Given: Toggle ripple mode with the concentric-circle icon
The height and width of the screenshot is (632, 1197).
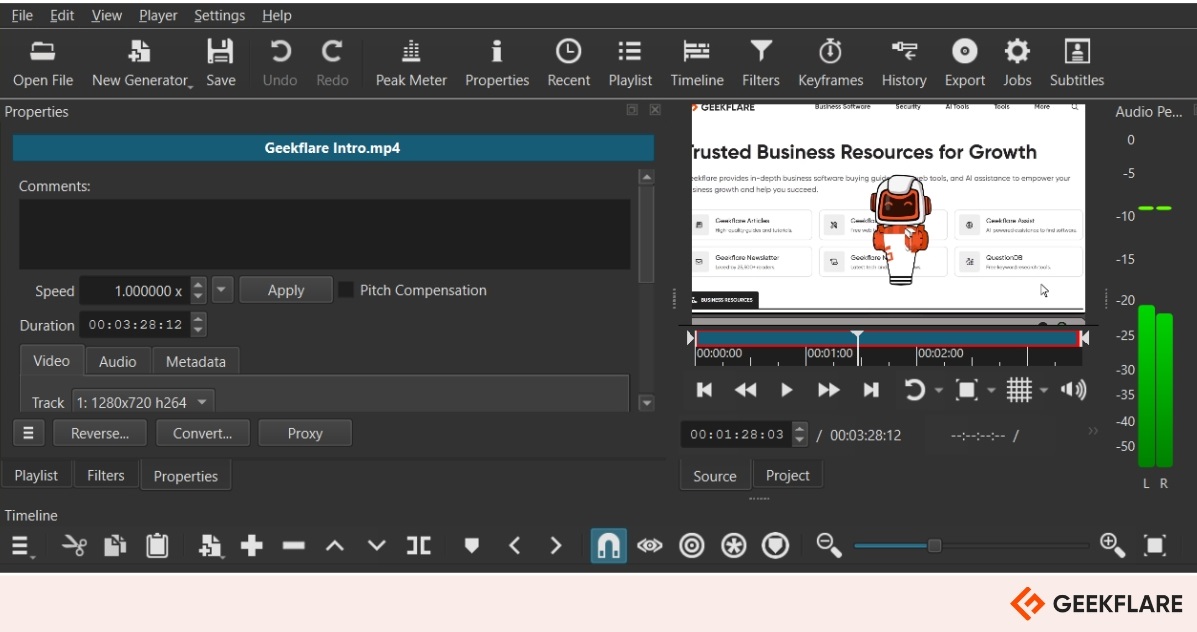Looking at the screenshot, I should point(692,546).
